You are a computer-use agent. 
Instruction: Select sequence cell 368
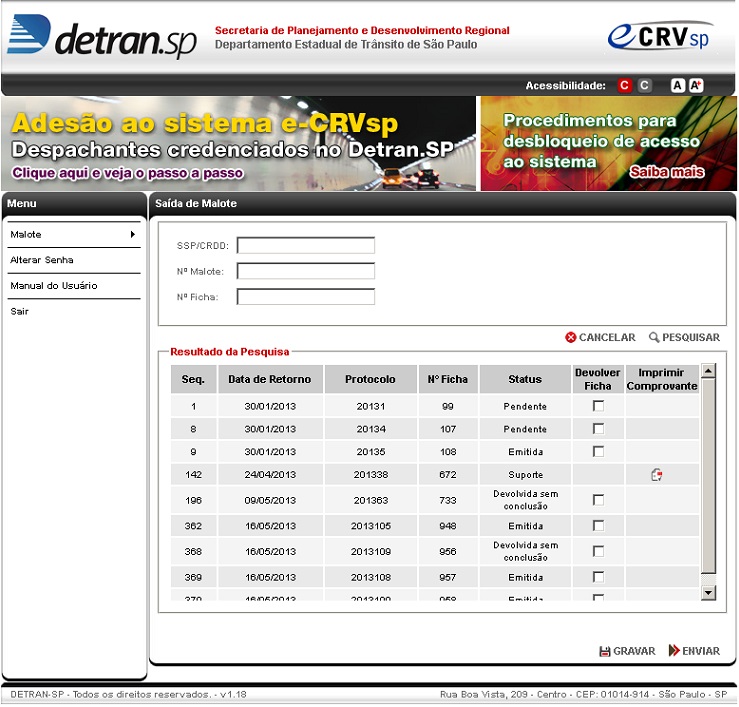193,551
